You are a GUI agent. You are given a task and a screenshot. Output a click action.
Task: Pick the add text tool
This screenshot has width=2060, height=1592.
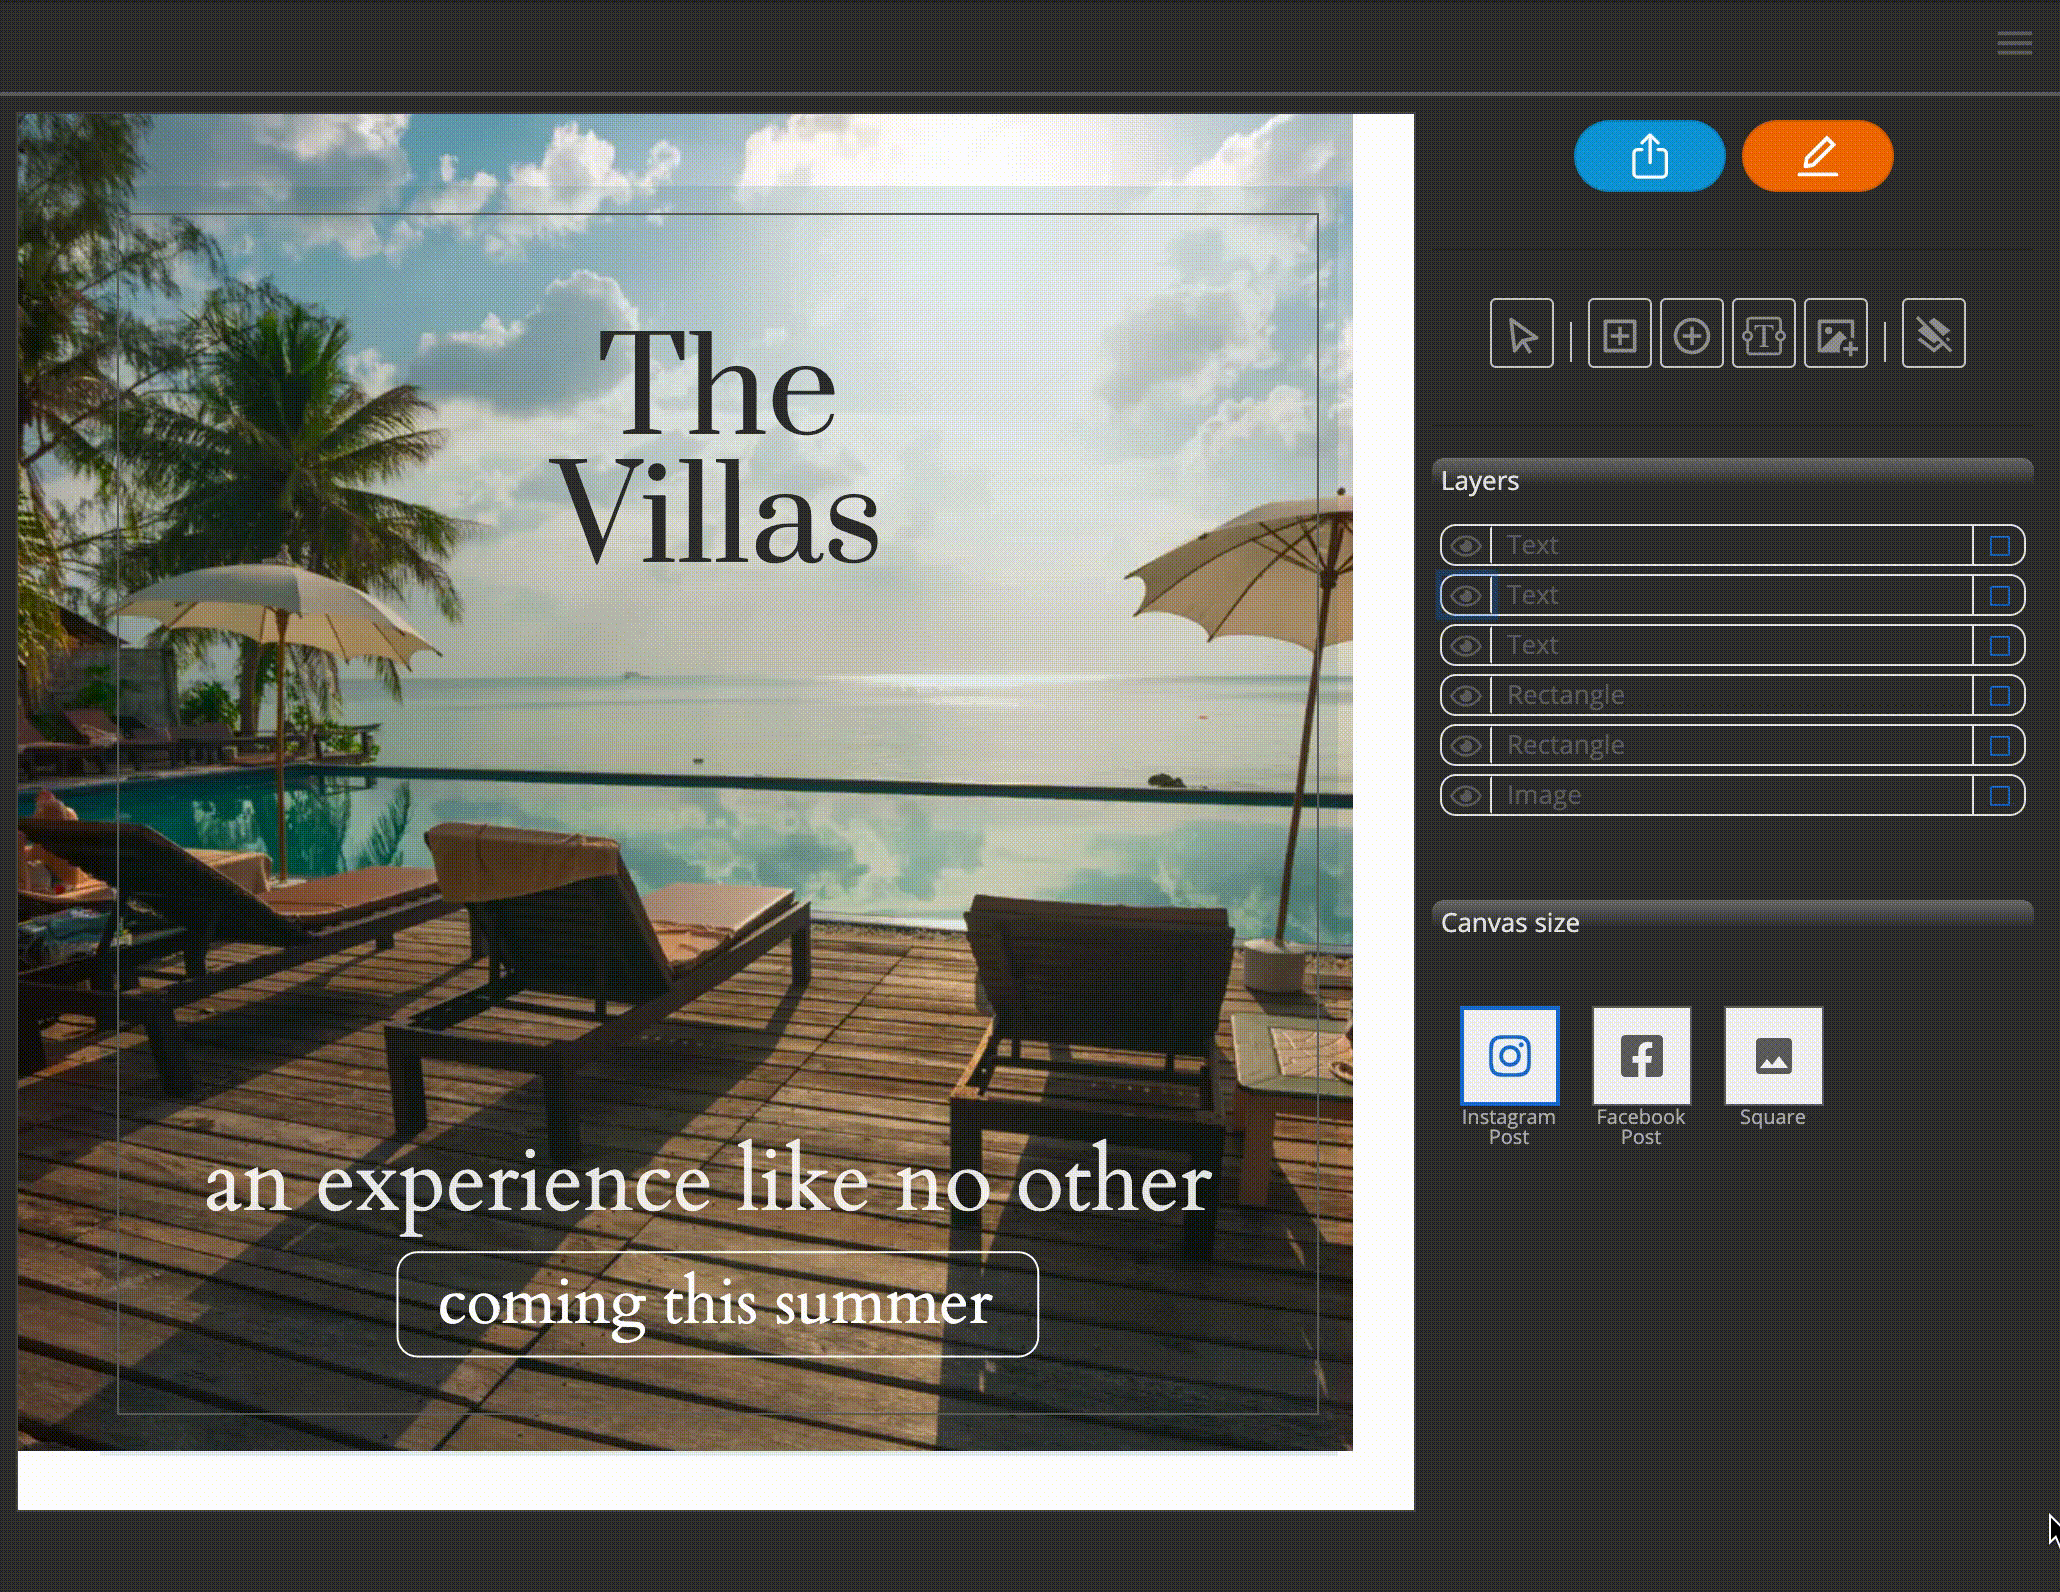point(1763,333)
